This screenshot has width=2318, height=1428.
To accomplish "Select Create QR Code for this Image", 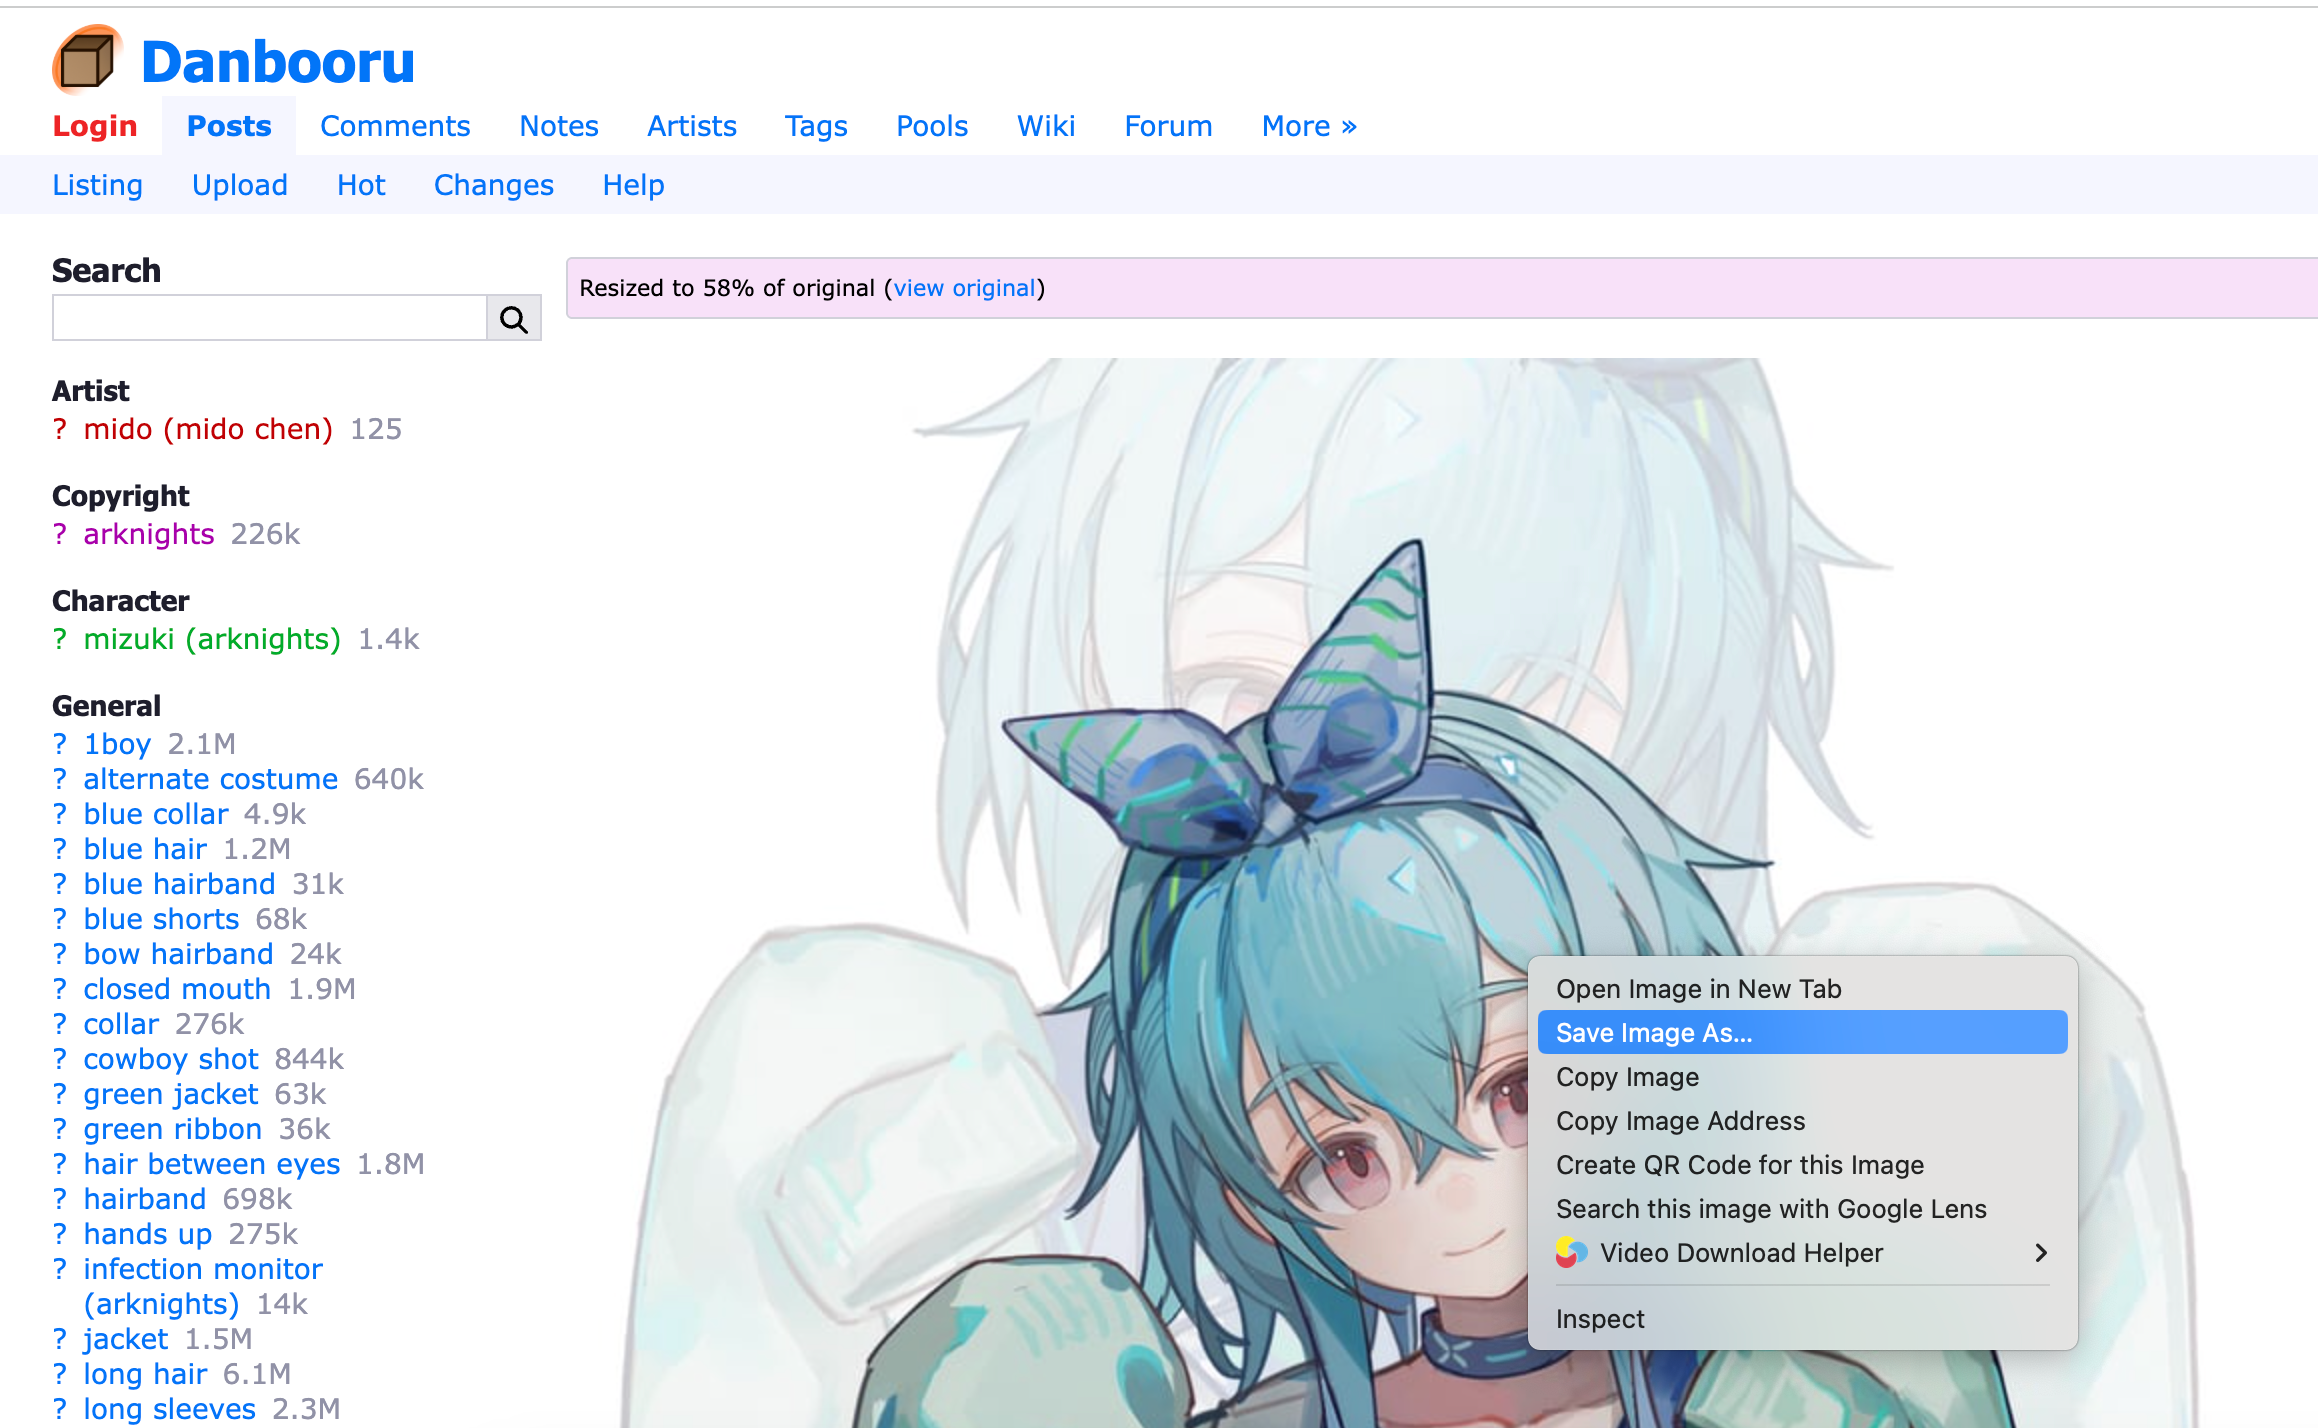I will coord(1802,1165).
